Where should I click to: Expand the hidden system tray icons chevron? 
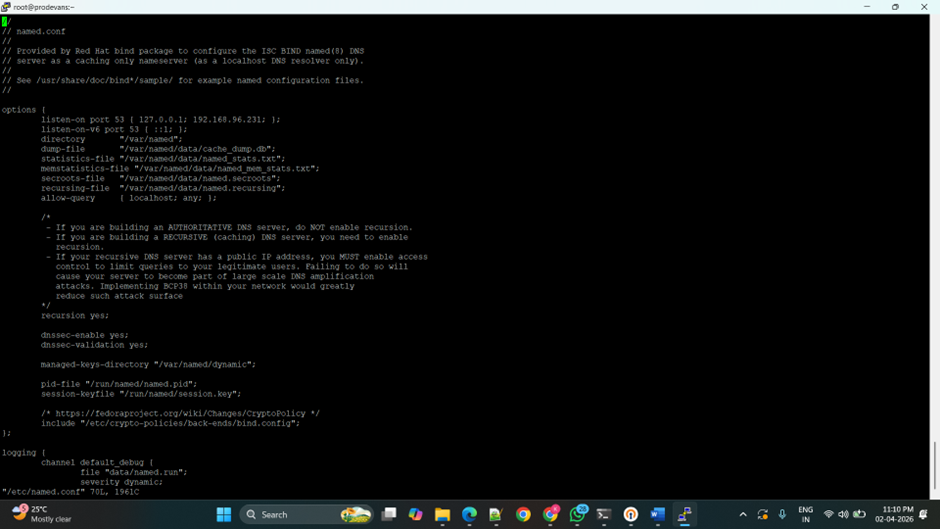point(743,514)
